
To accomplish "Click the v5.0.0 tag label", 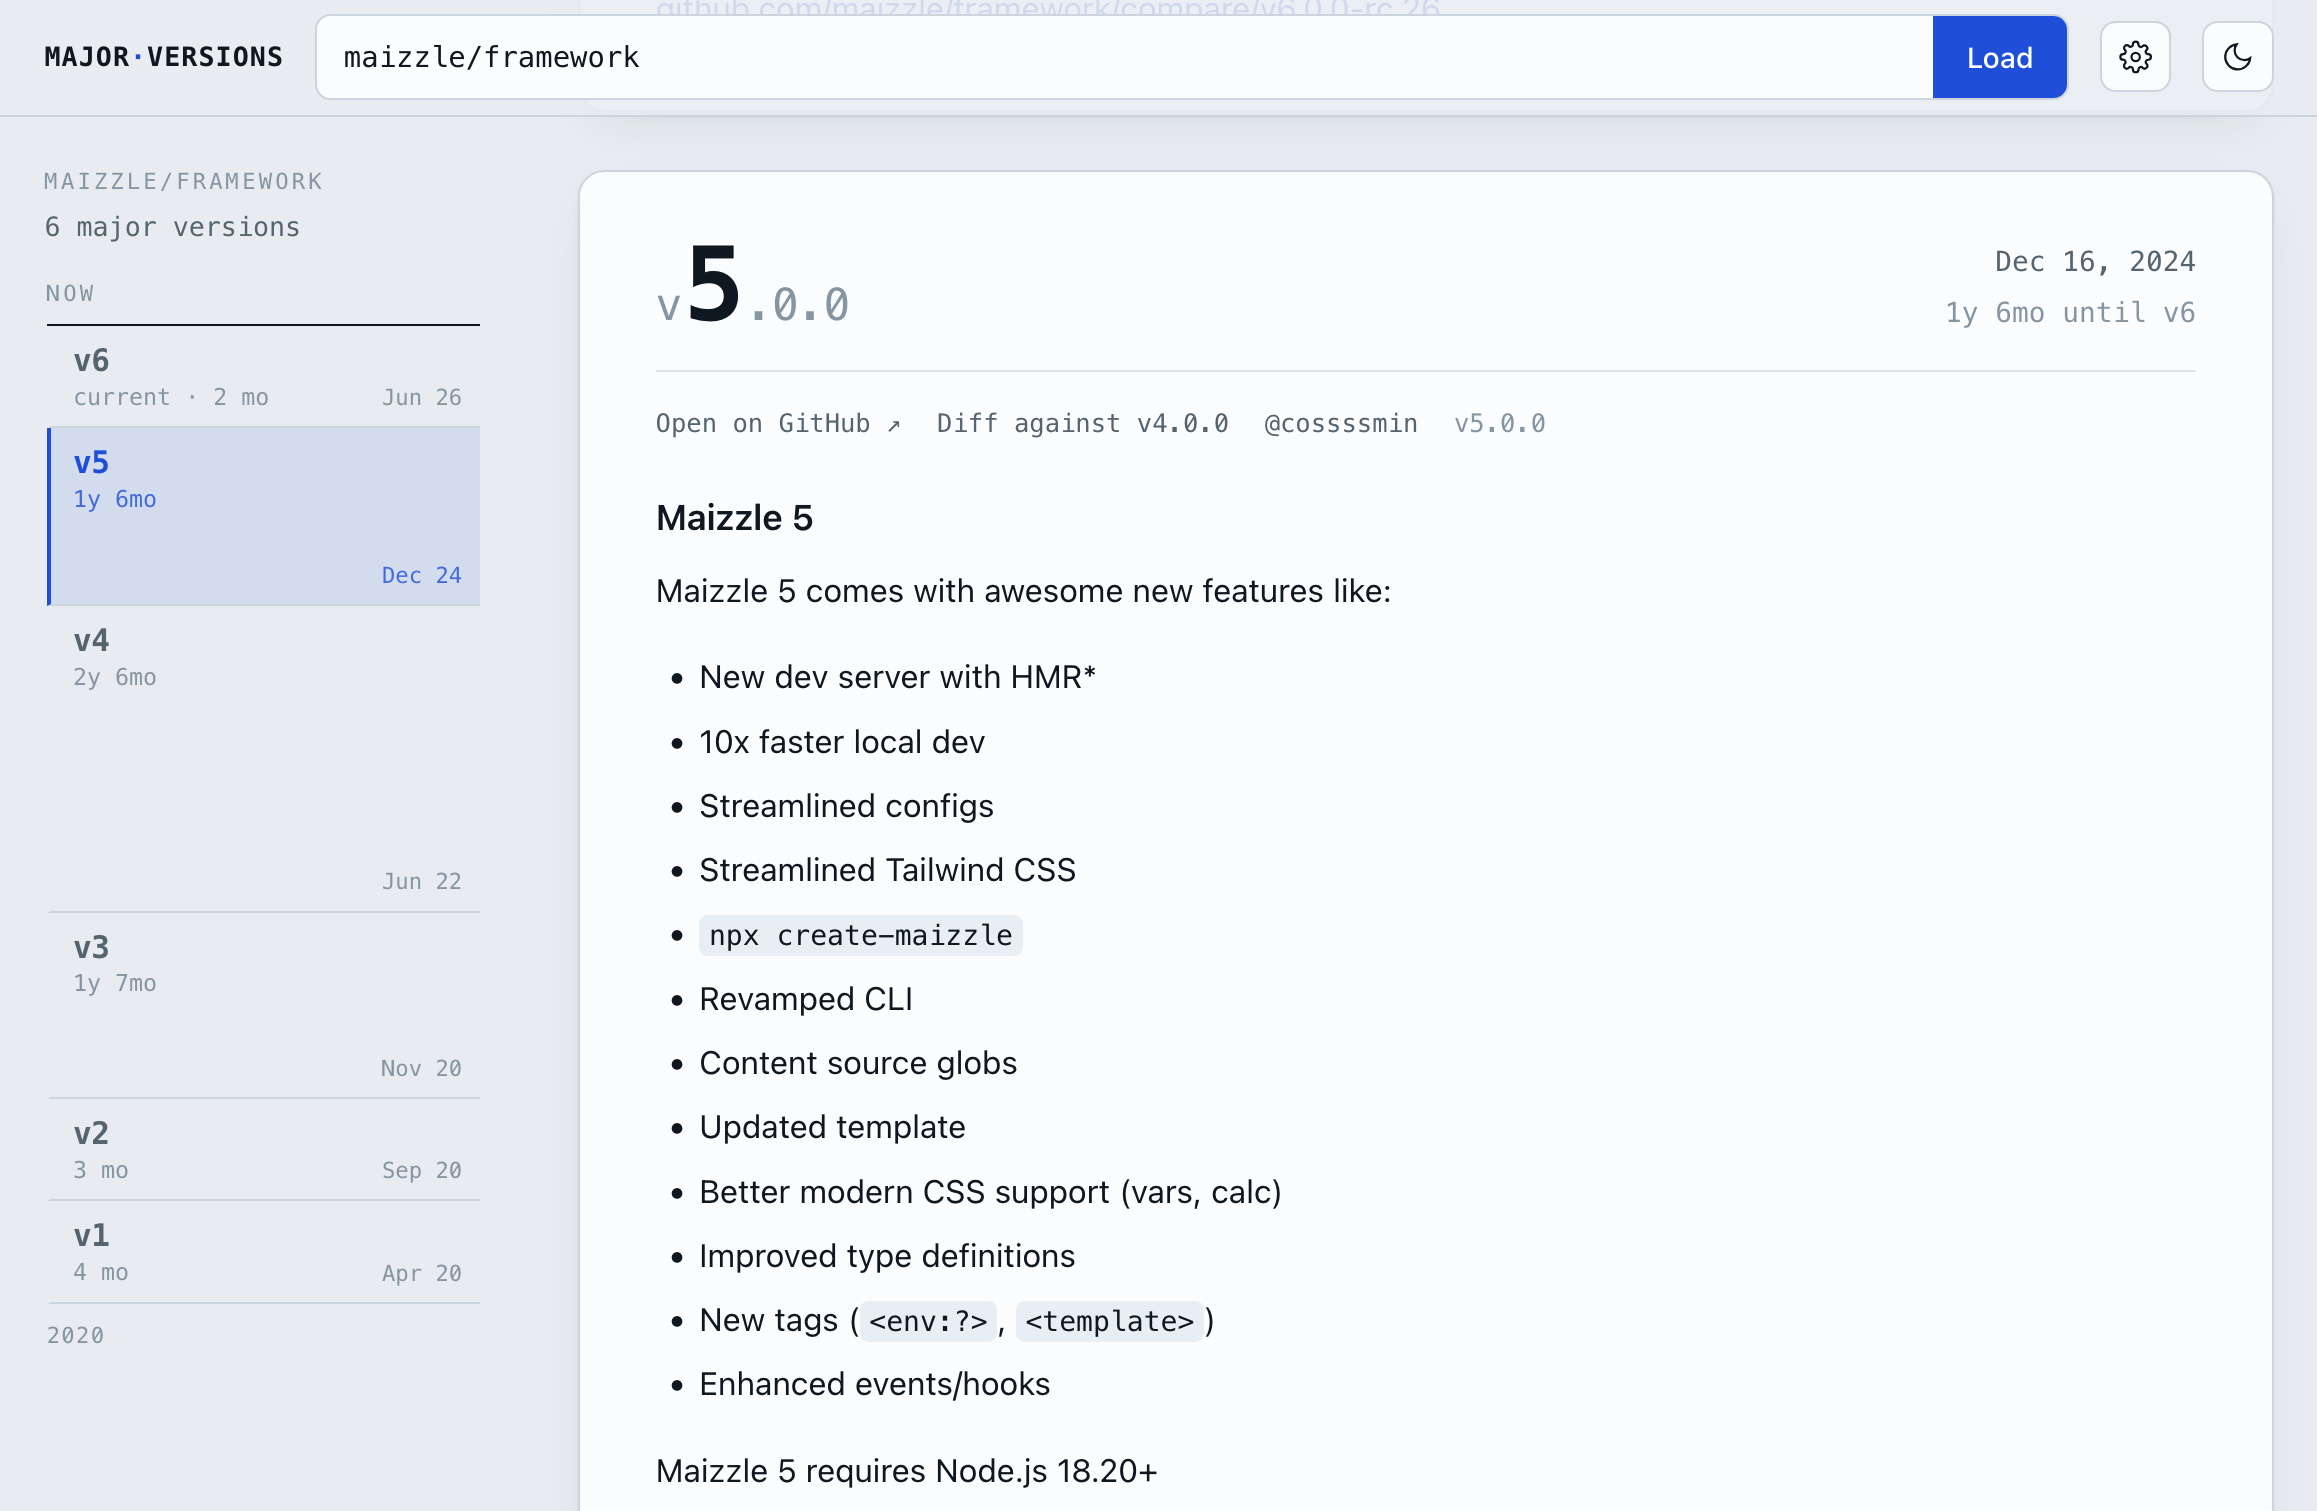I will pos(1500,424).
